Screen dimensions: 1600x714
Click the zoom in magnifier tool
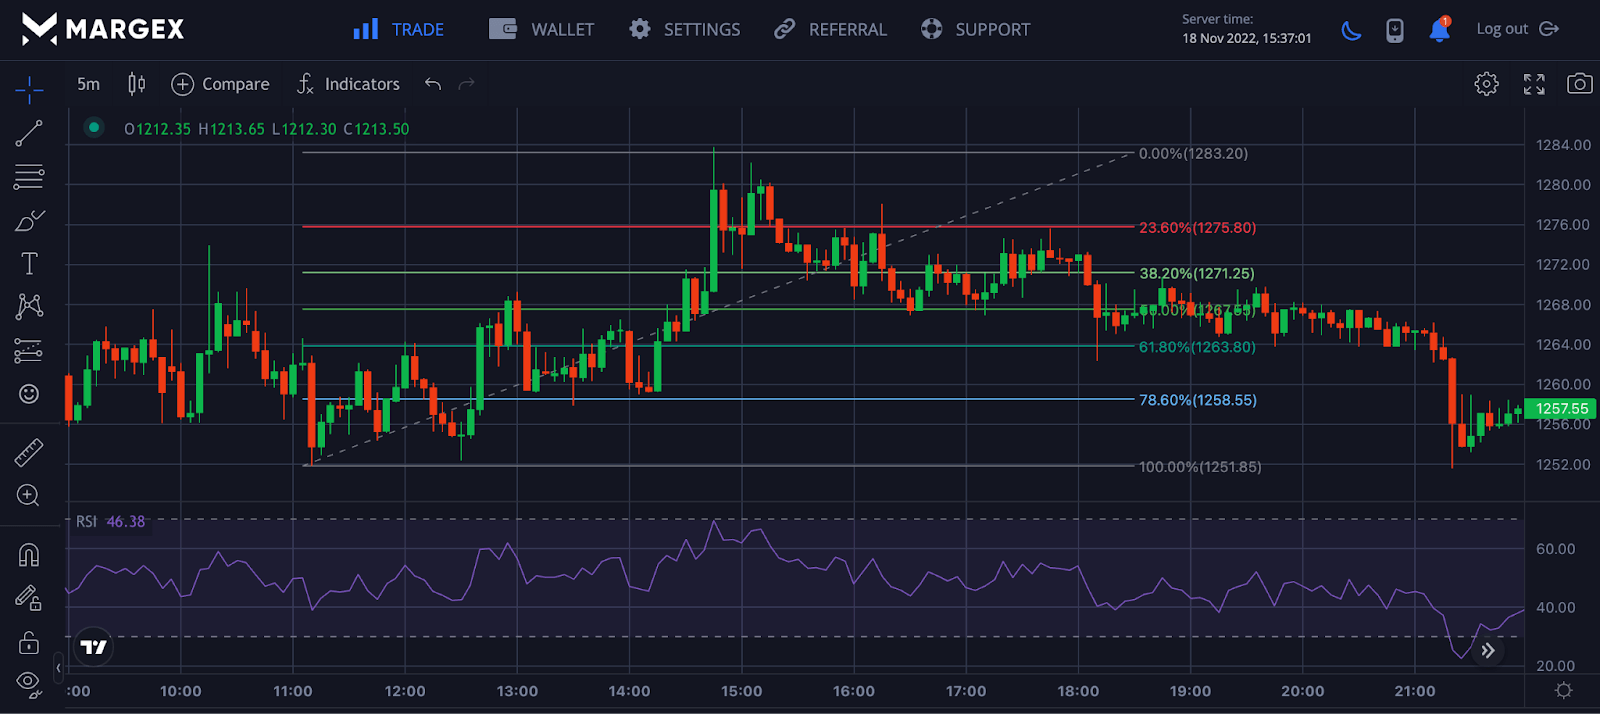click(29, 496)
